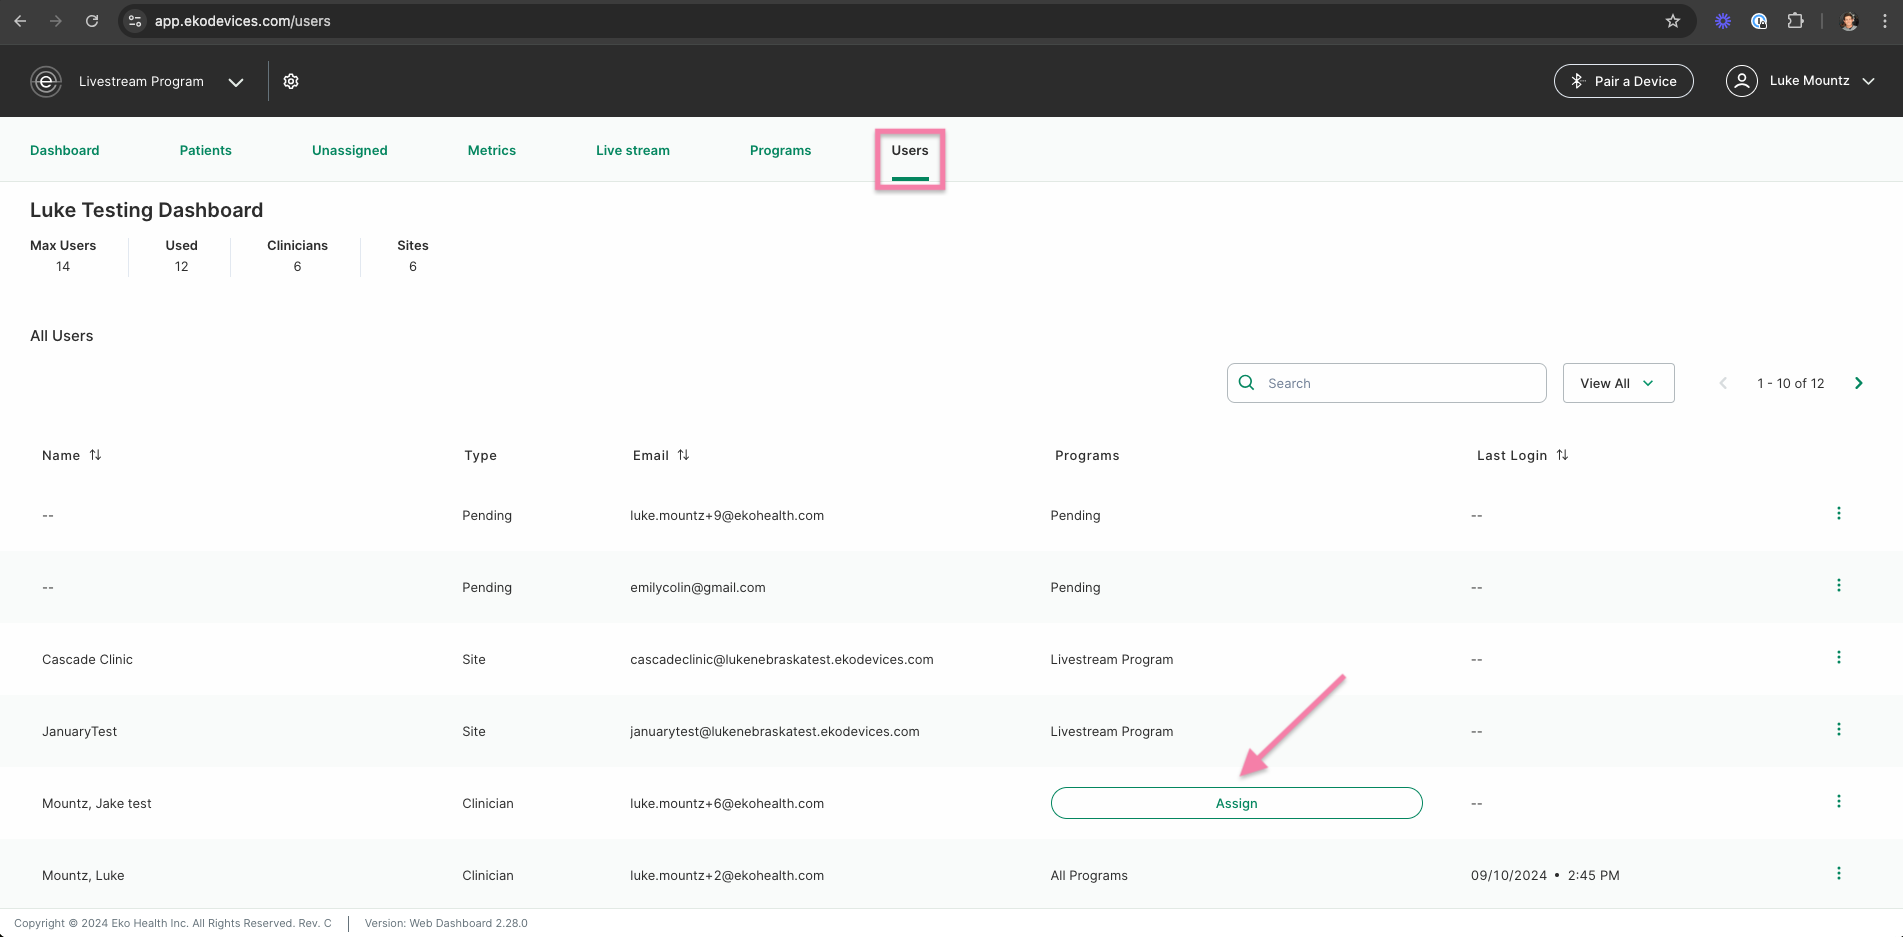Image resolution: width=1903 pixels, height=937 pixels.
Task: Click the januarytest email address
Action: pos(775,731)
